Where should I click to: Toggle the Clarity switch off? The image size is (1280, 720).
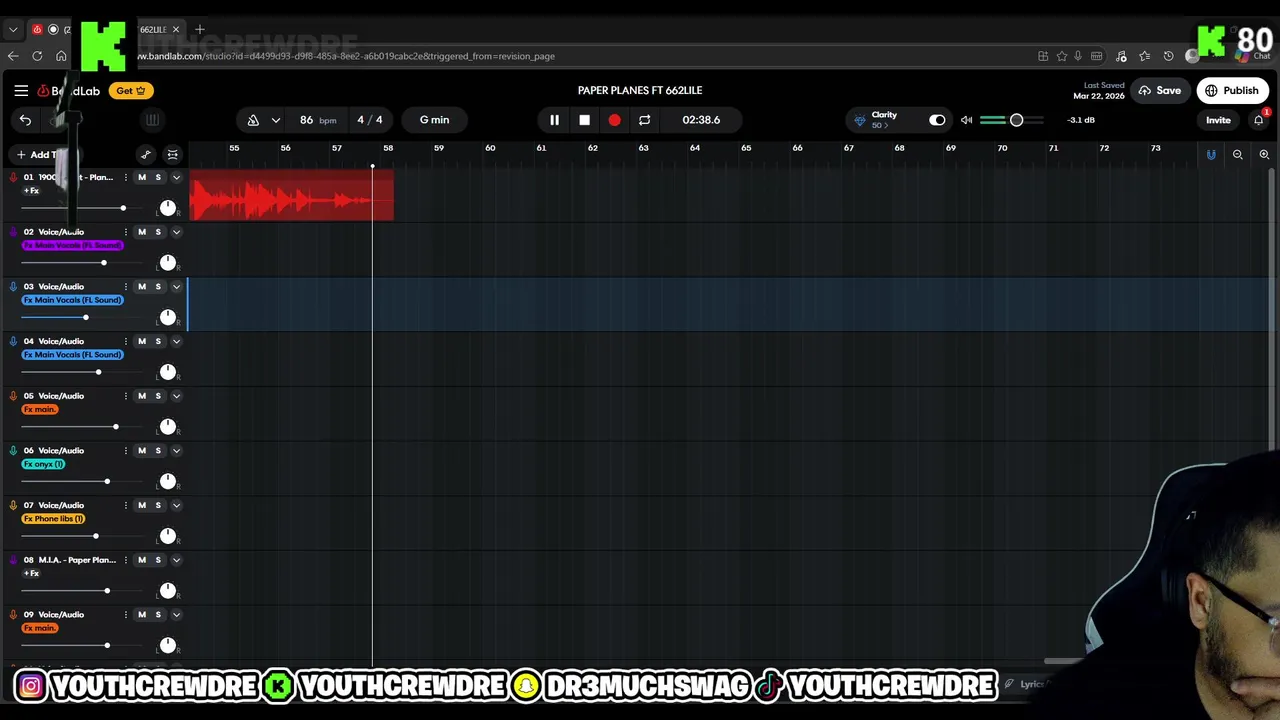937,120
